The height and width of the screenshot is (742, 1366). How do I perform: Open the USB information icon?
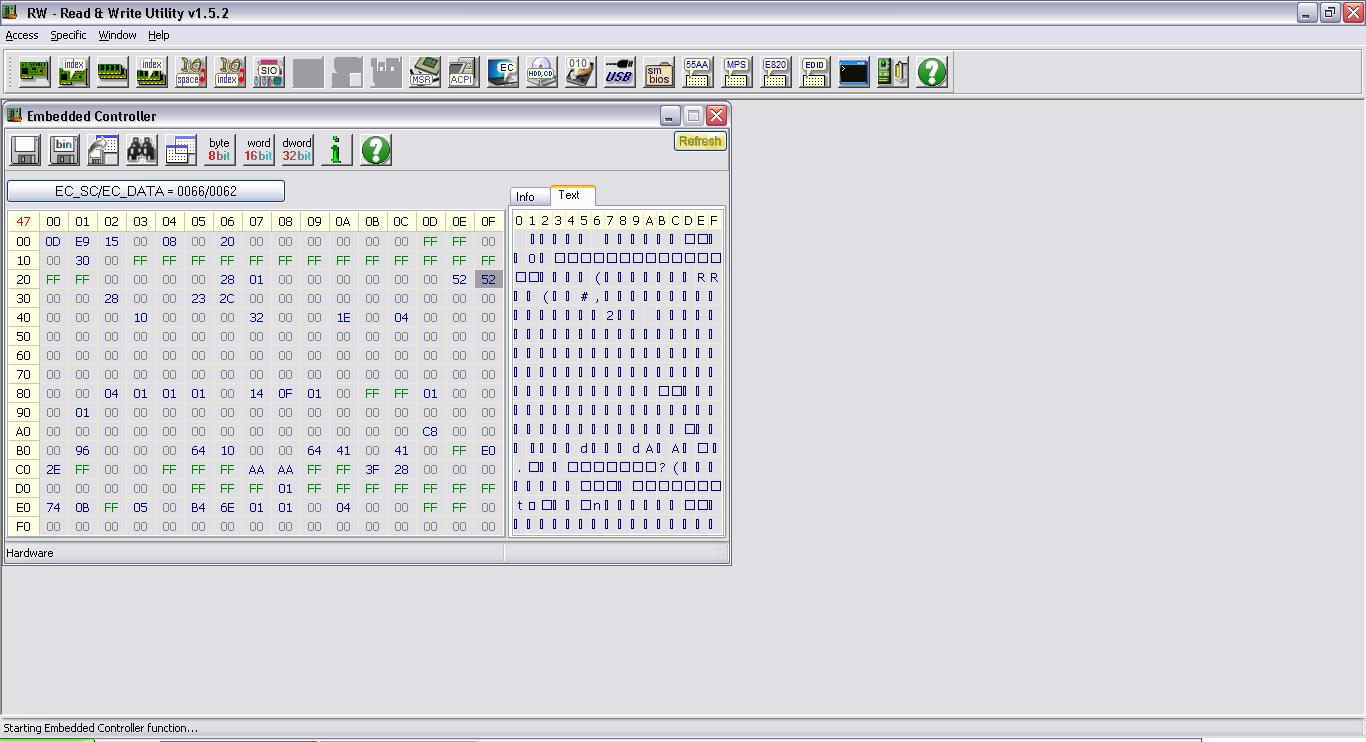(619, 72)
